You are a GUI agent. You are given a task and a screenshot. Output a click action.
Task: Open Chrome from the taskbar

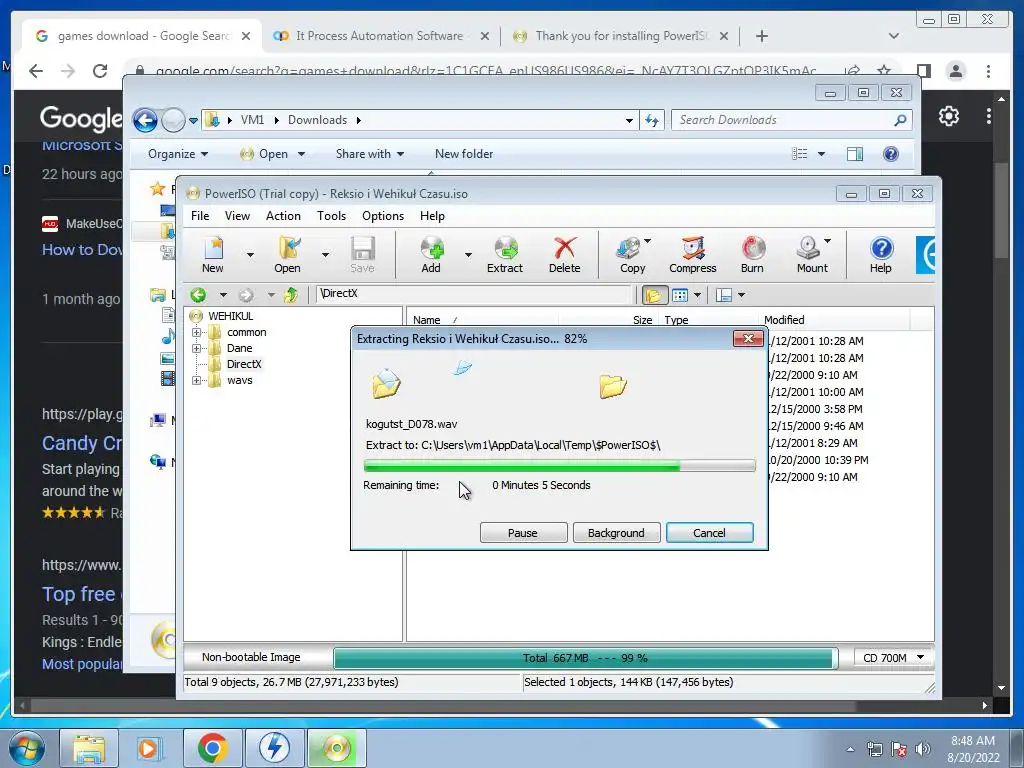(x=212, y=748)
